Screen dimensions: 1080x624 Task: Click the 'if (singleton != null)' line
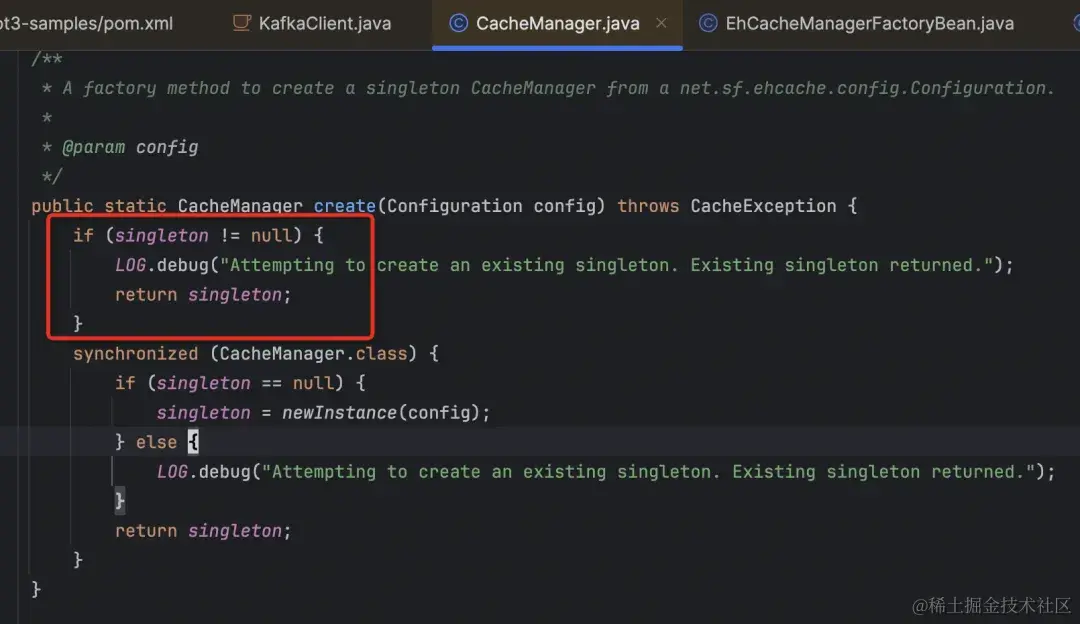[198, 236]
